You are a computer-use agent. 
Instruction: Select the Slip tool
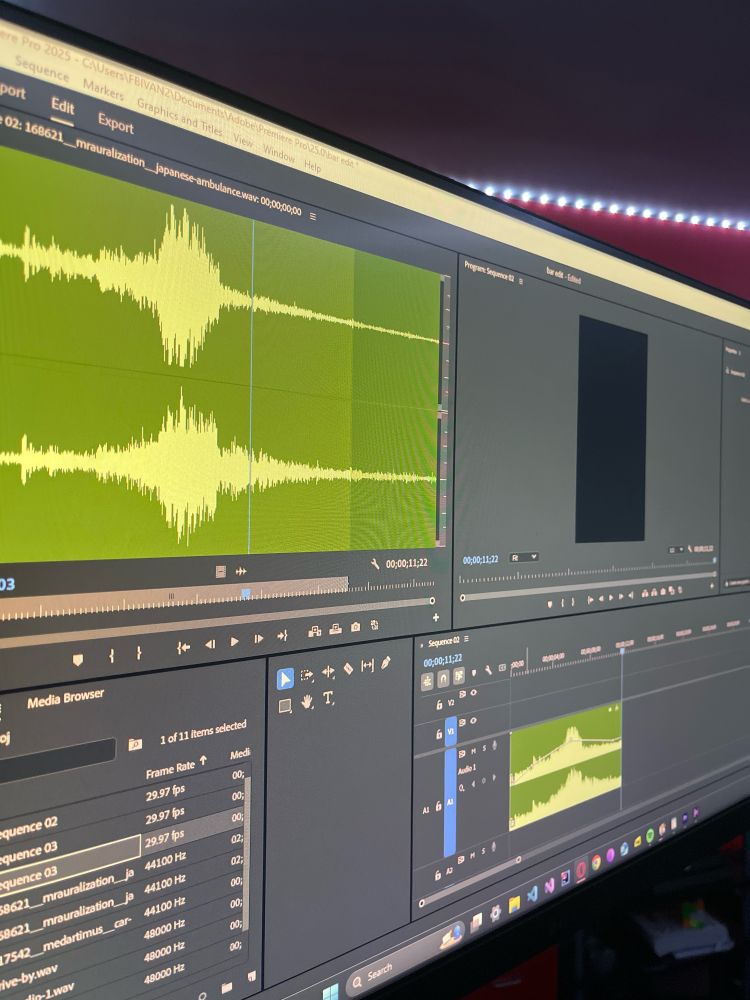point(367,666)
